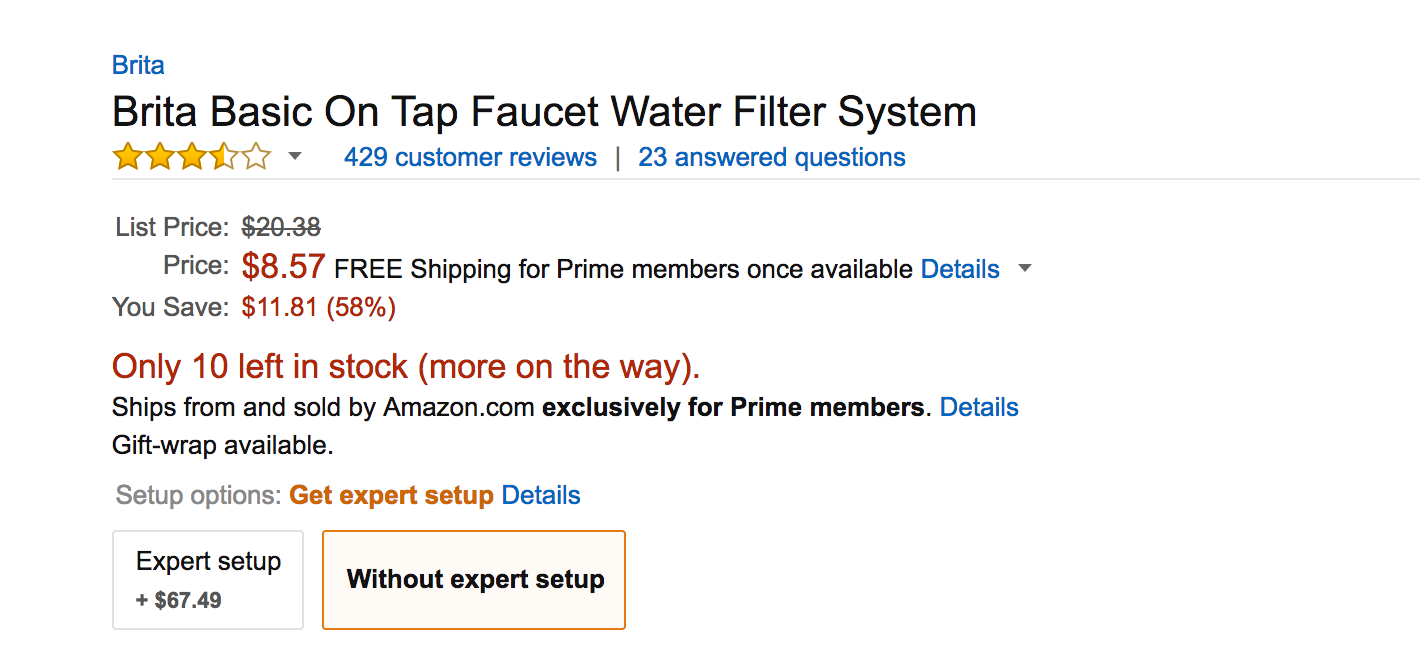Open the 429 customer reviews link
This screenshot has height=646, width=1420.
[470, 158]
